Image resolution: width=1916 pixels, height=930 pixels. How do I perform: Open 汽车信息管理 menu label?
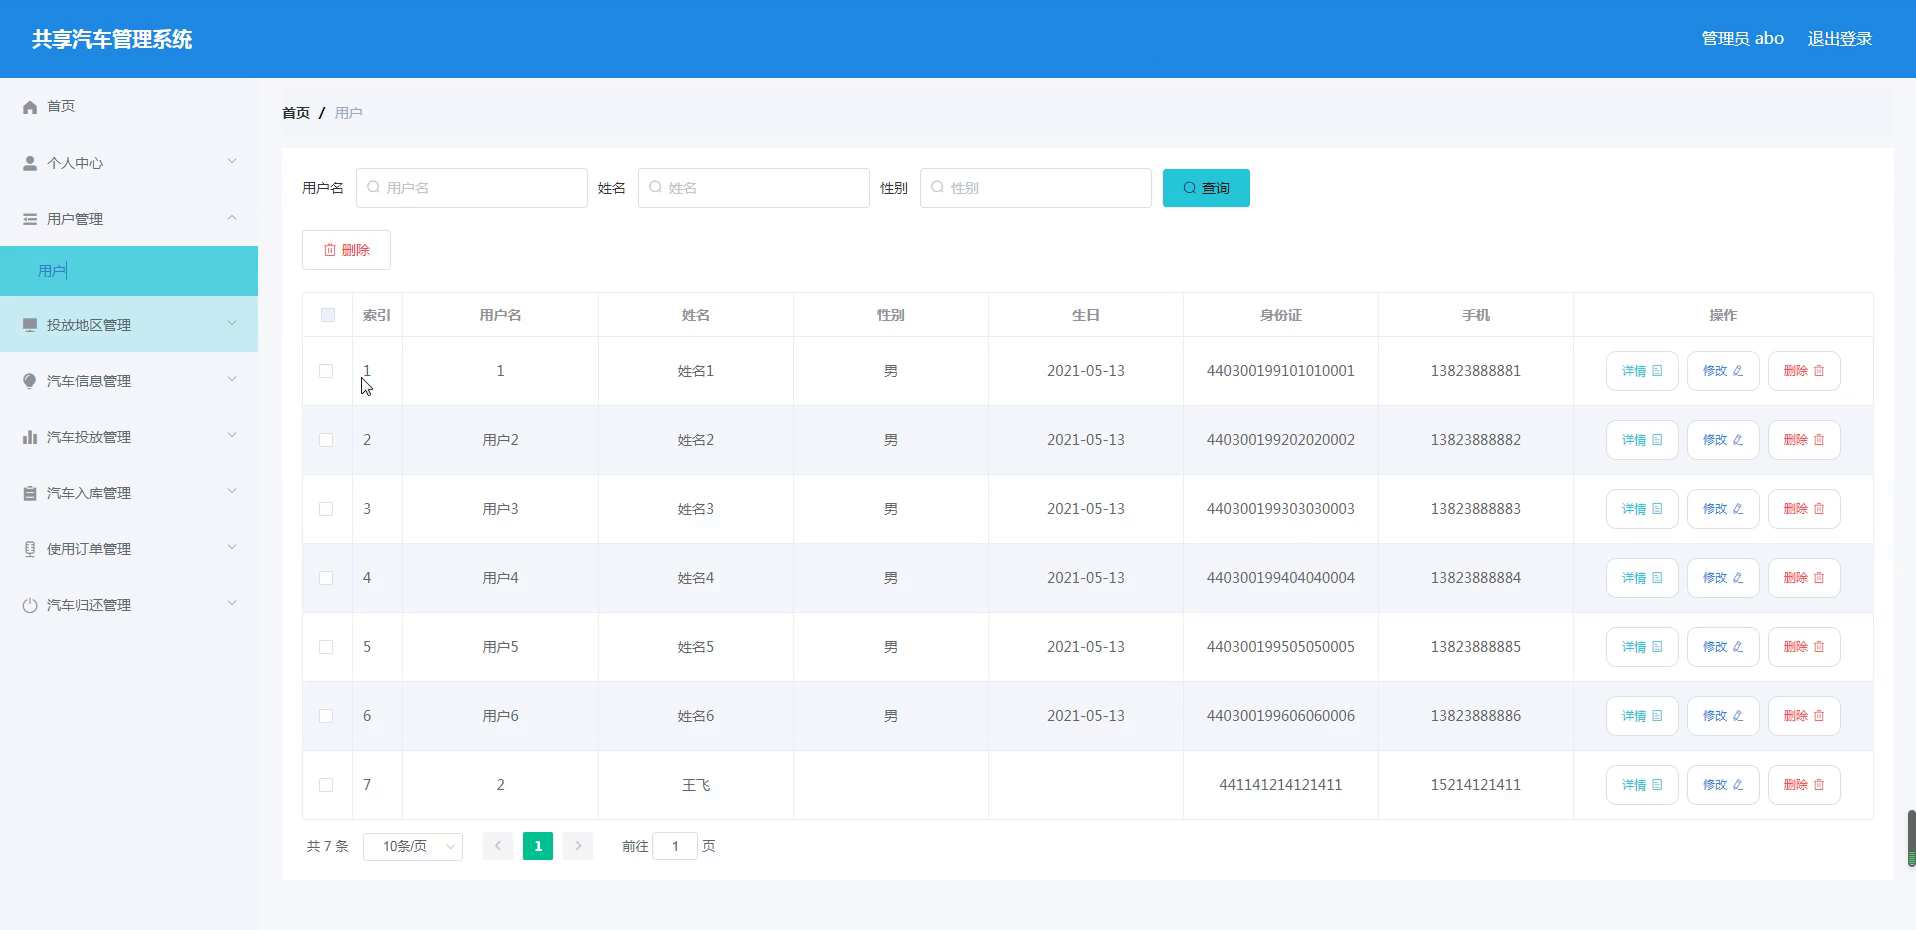click(x=89, y=381)
